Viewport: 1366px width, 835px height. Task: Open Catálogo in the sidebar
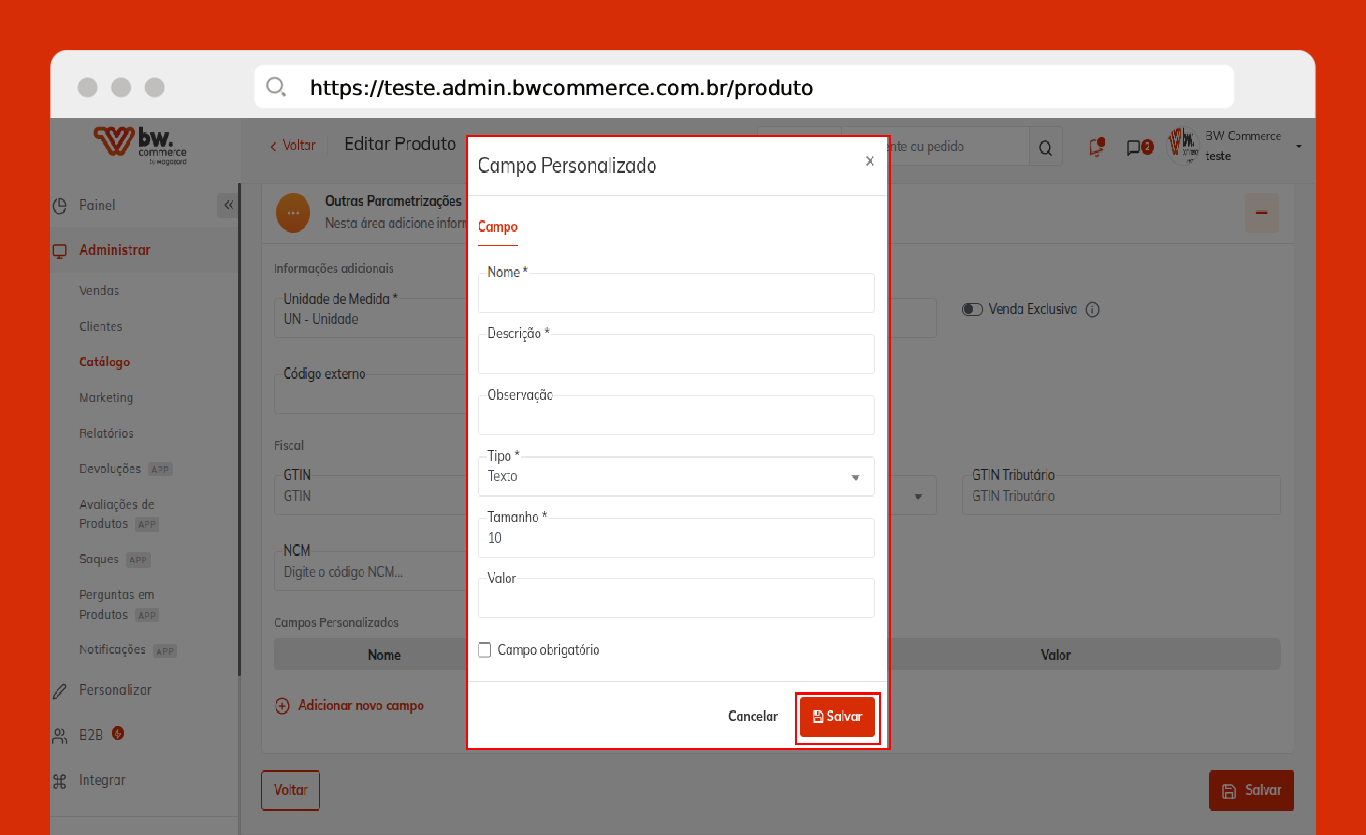click(x=105, y=362)
